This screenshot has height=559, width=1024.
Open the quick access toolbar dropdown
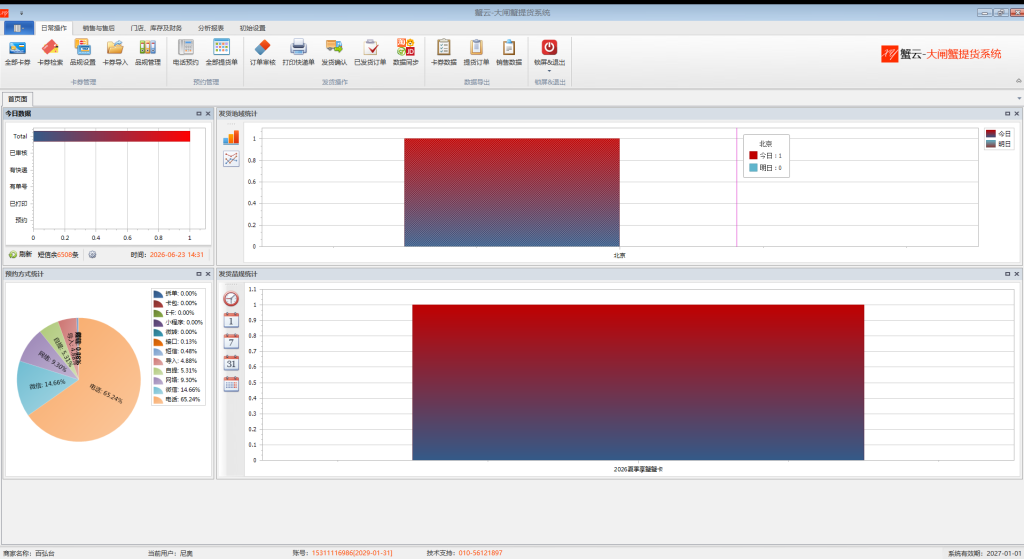[x=22, y=12]
